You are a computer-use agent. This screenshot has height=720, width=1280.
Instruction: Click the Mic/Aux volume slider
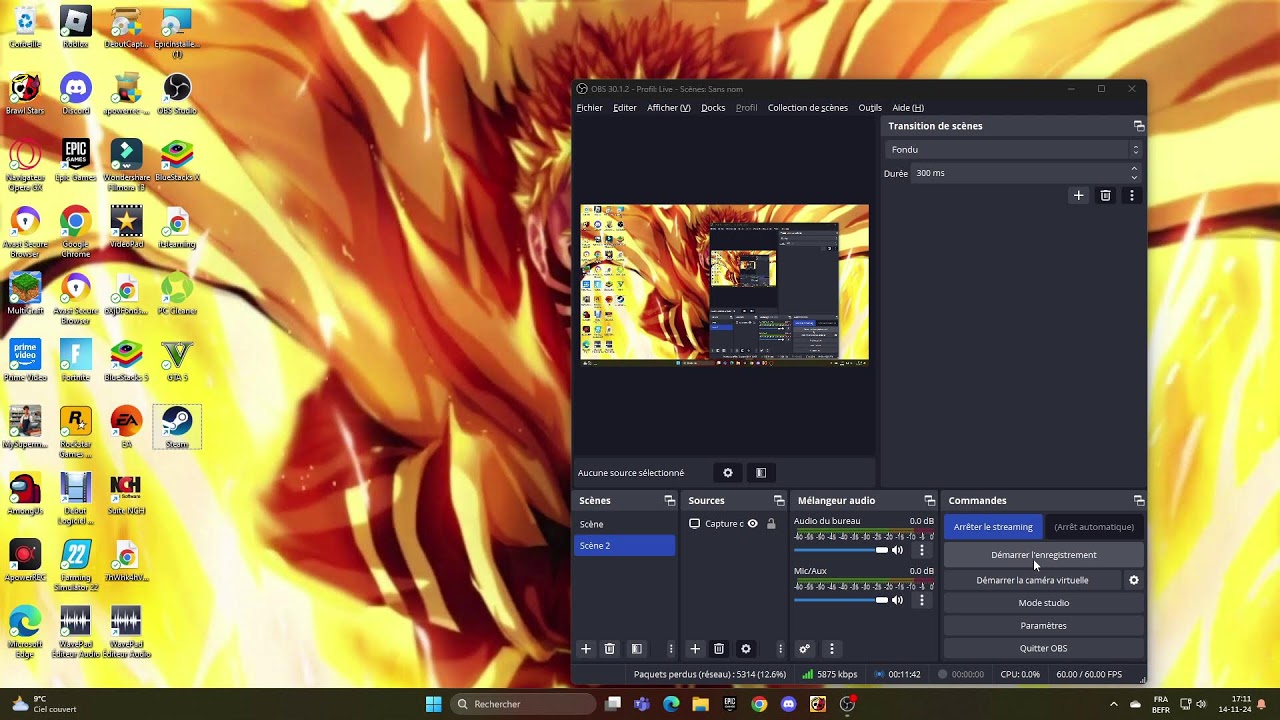pos(841,600)
